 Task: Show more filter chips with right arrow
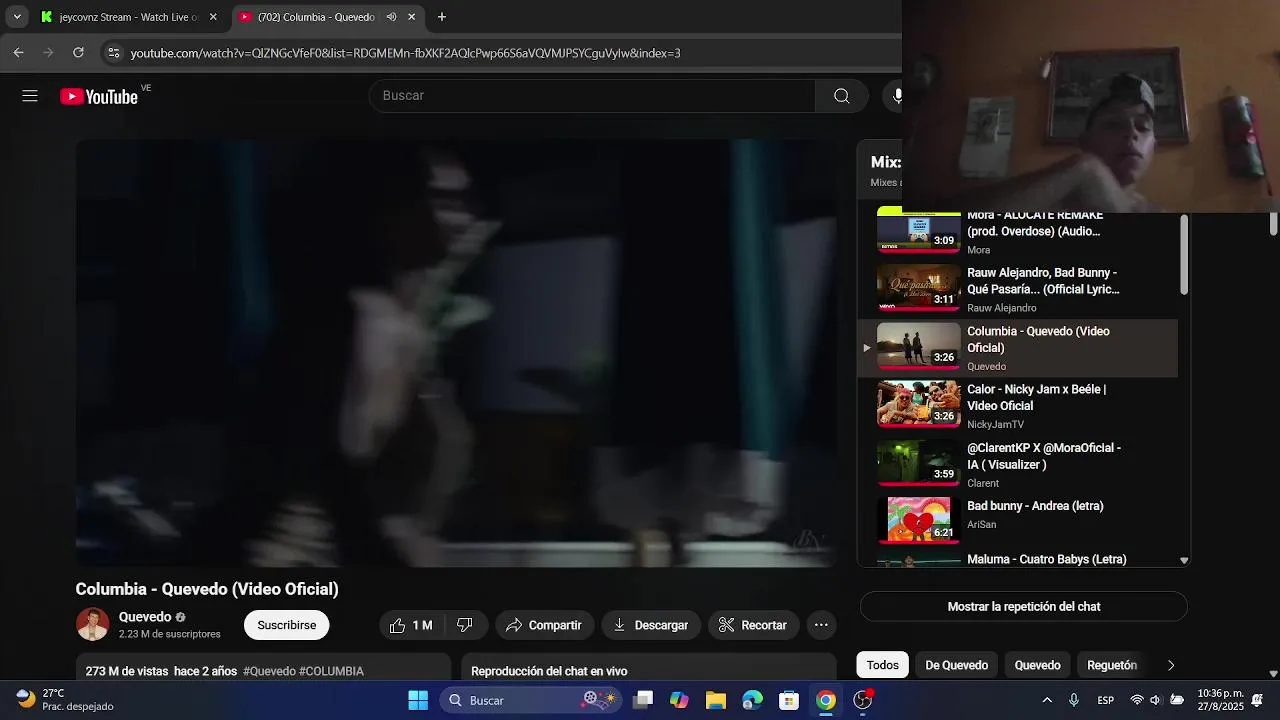[1171, 665]
